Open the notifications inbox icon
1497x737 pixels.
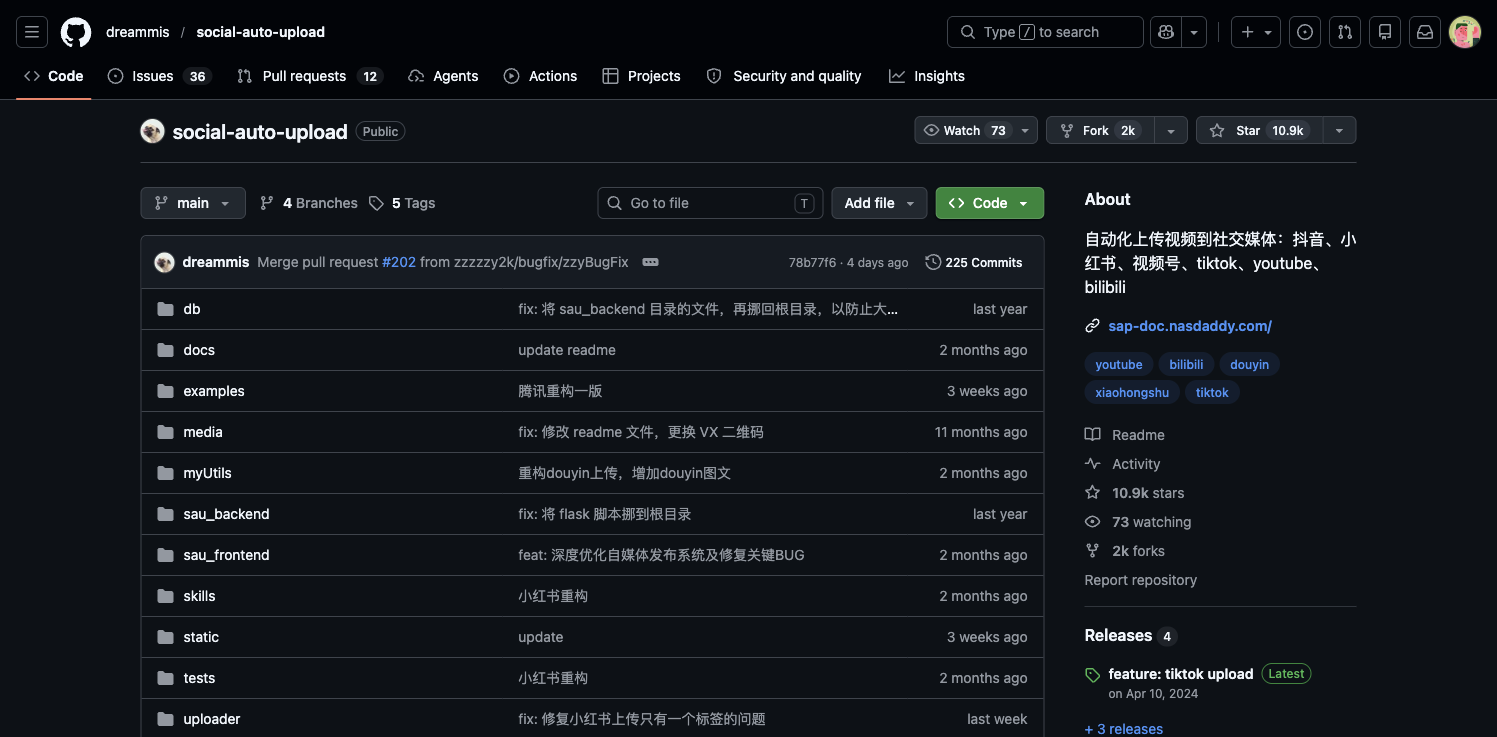[1425, 32]
